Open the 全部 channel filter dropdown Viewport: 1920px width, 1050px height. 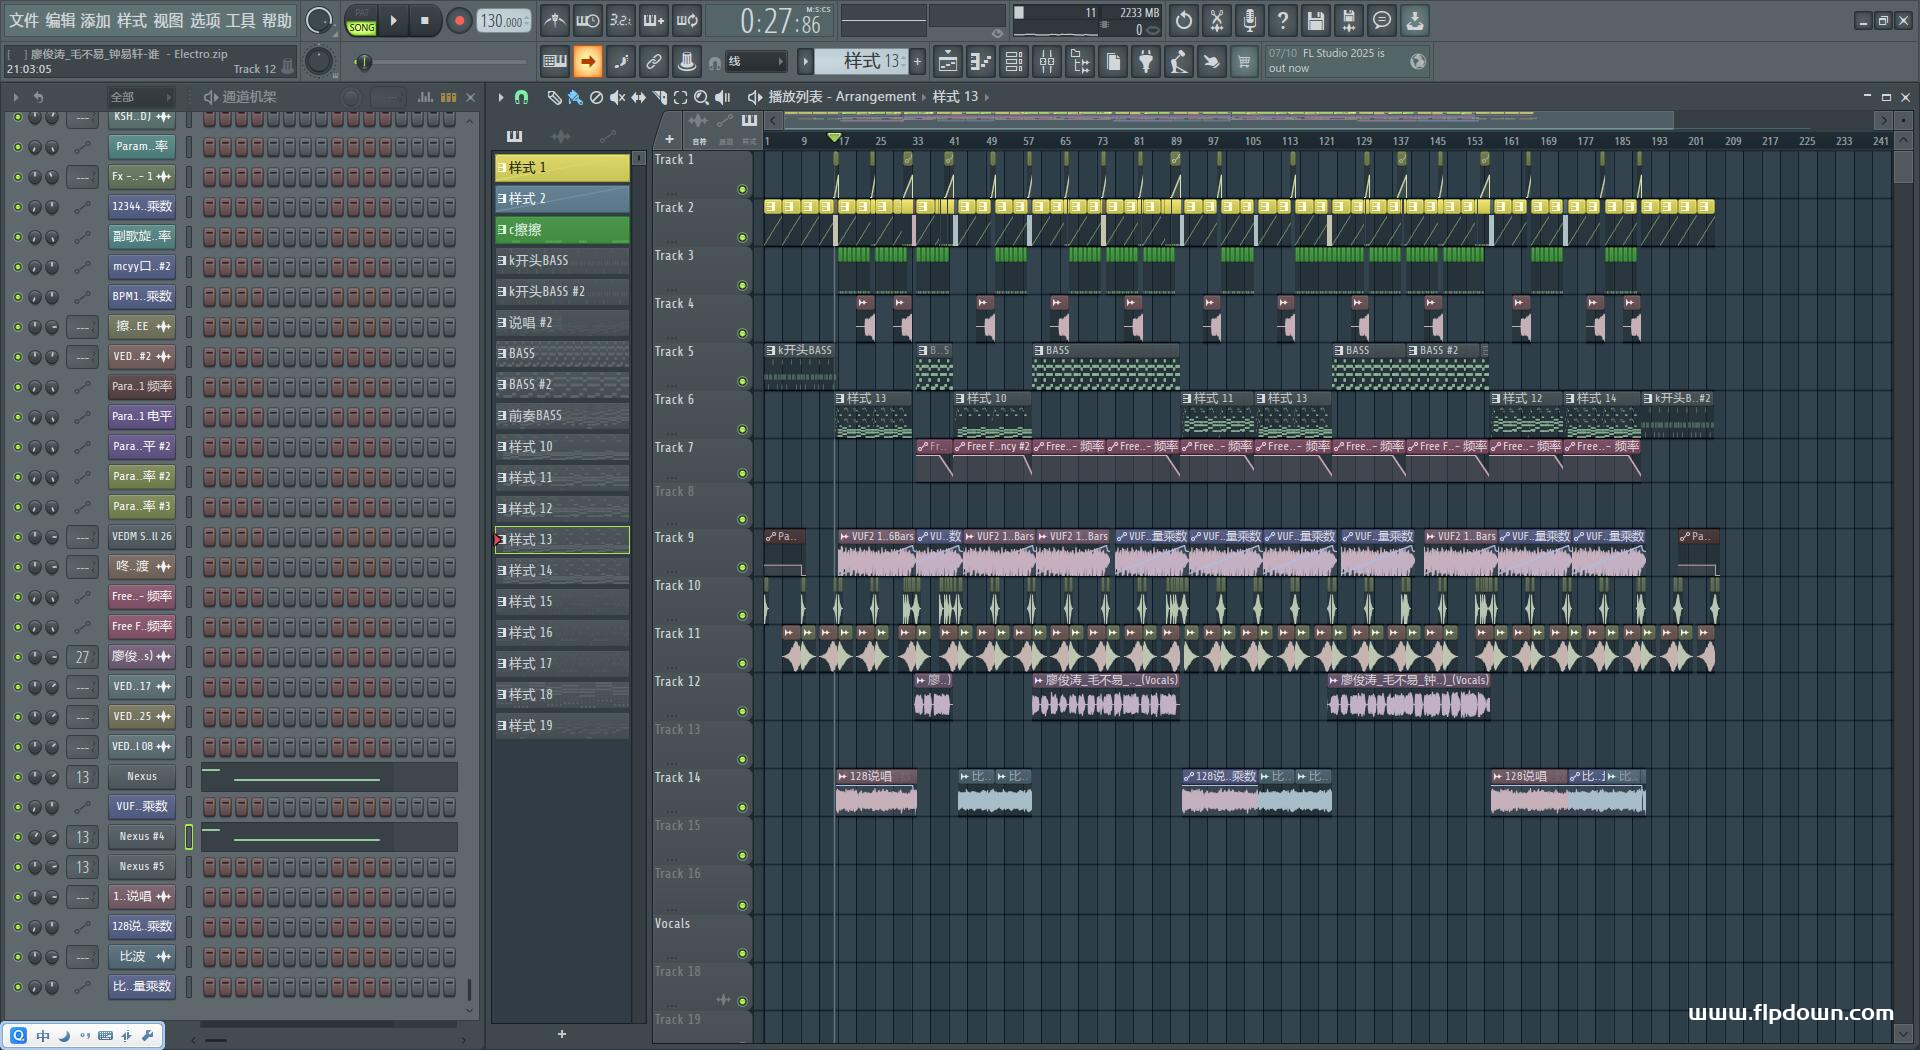tap(140, 97)
